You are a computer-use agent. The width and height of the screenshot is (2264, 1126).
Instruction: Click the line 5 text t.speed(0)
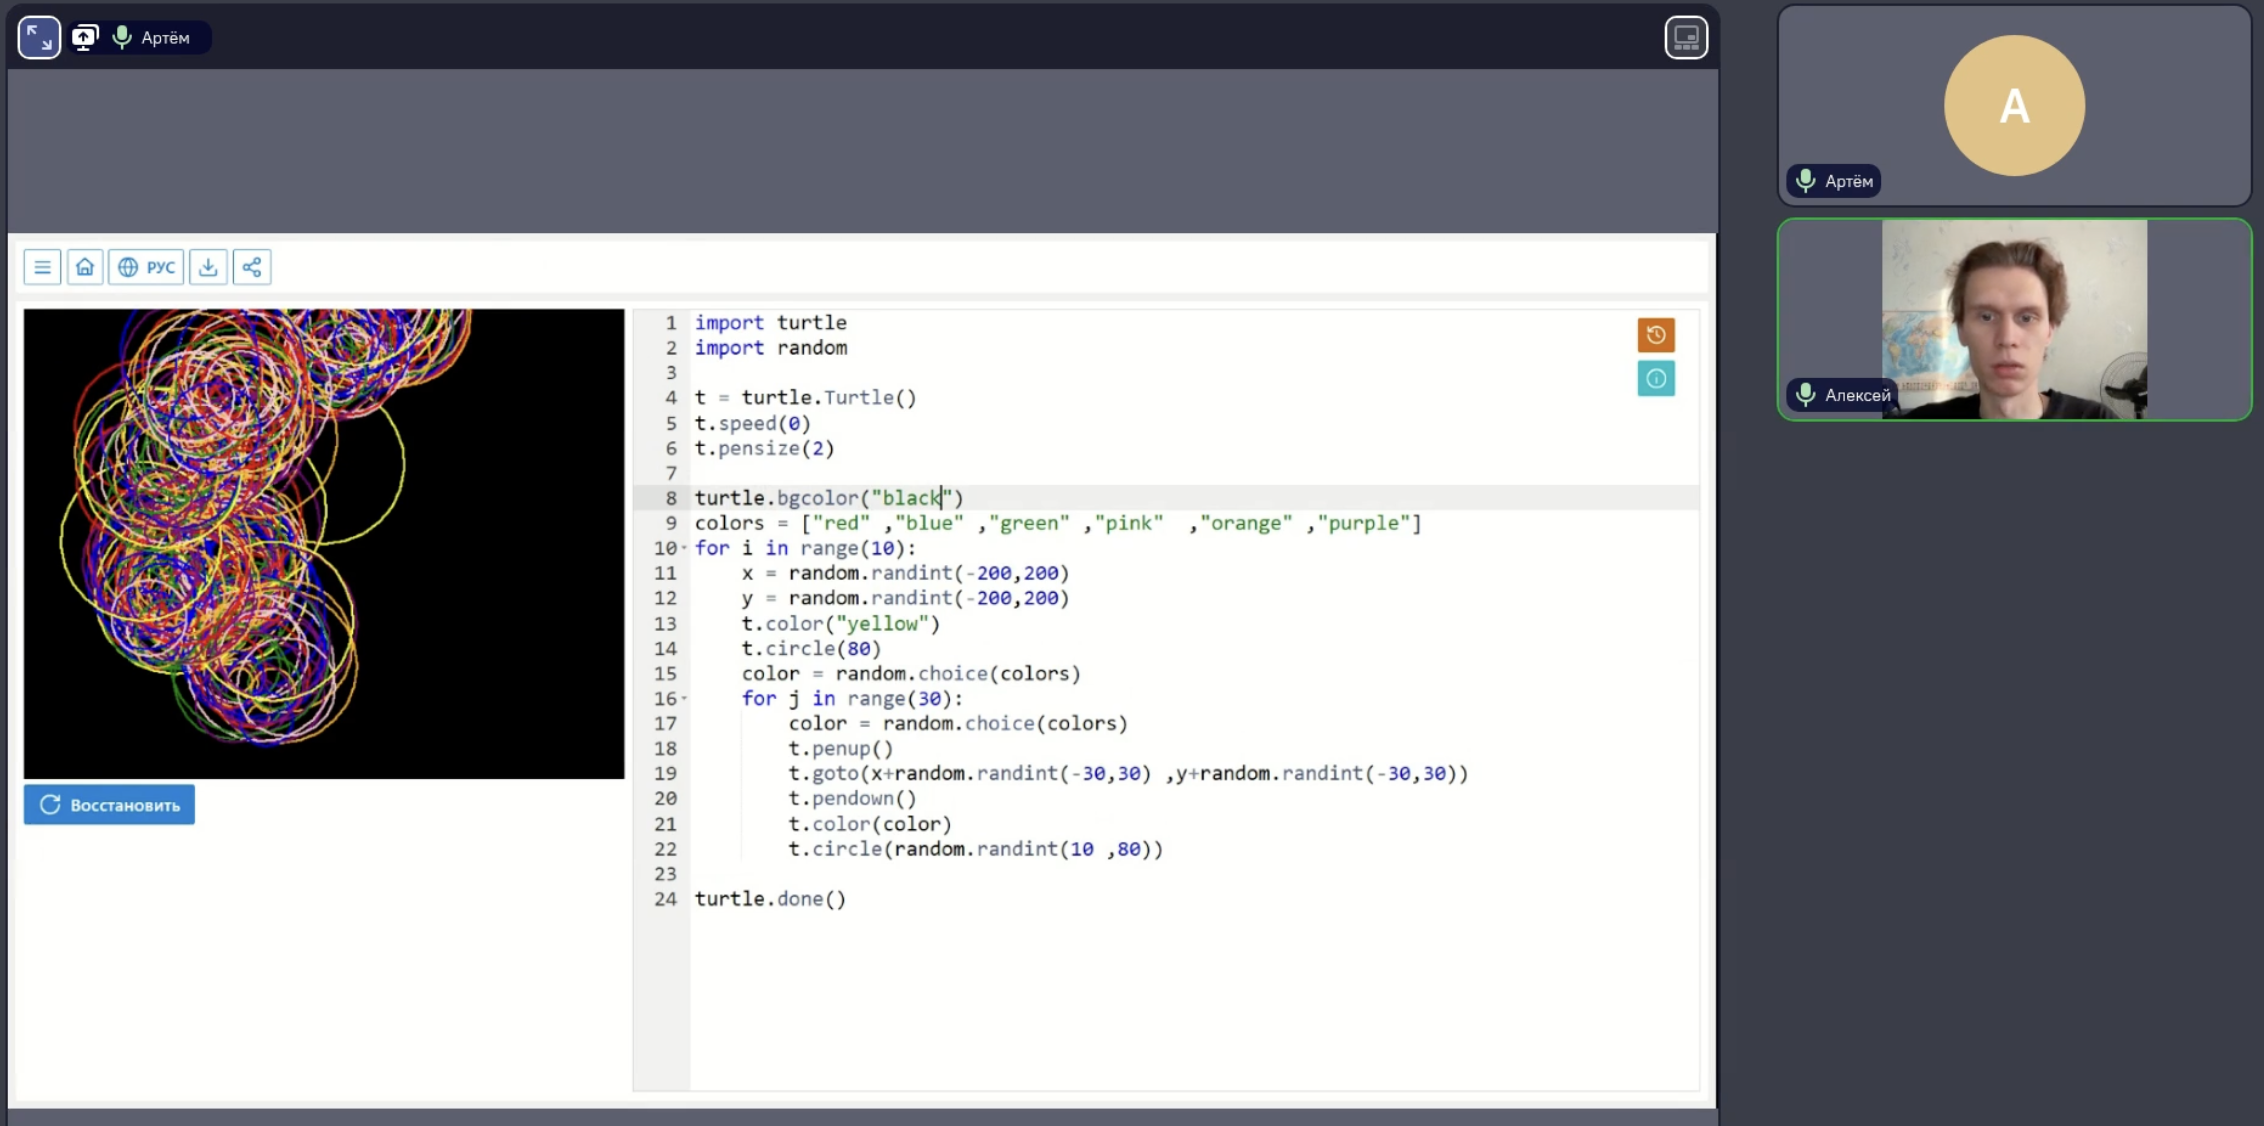click(753, 423)
